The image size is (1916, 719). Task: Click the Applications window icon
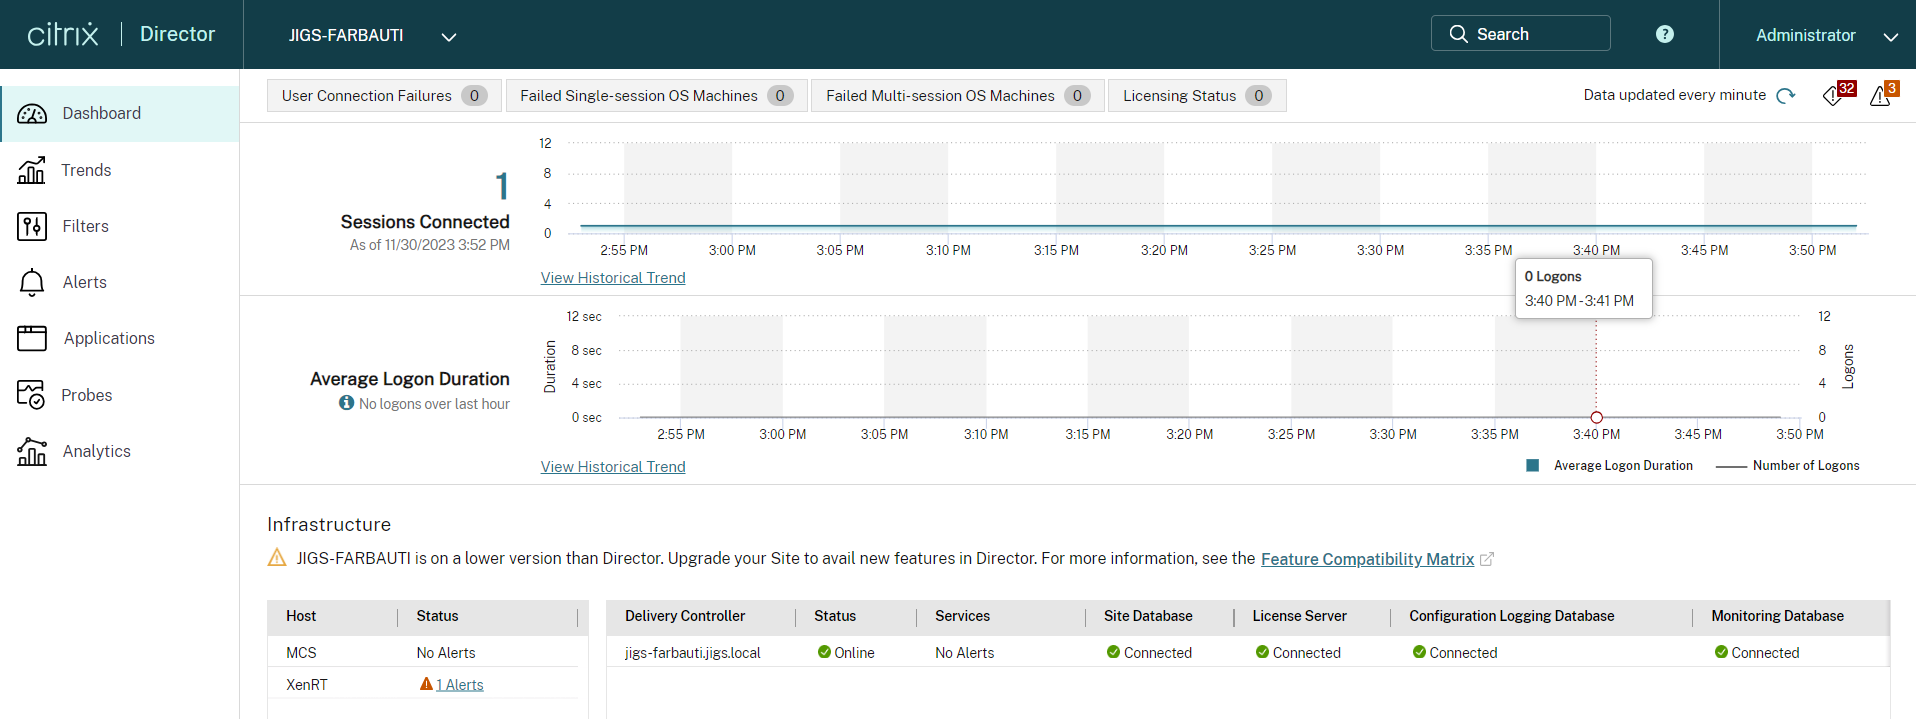point(32,338)
